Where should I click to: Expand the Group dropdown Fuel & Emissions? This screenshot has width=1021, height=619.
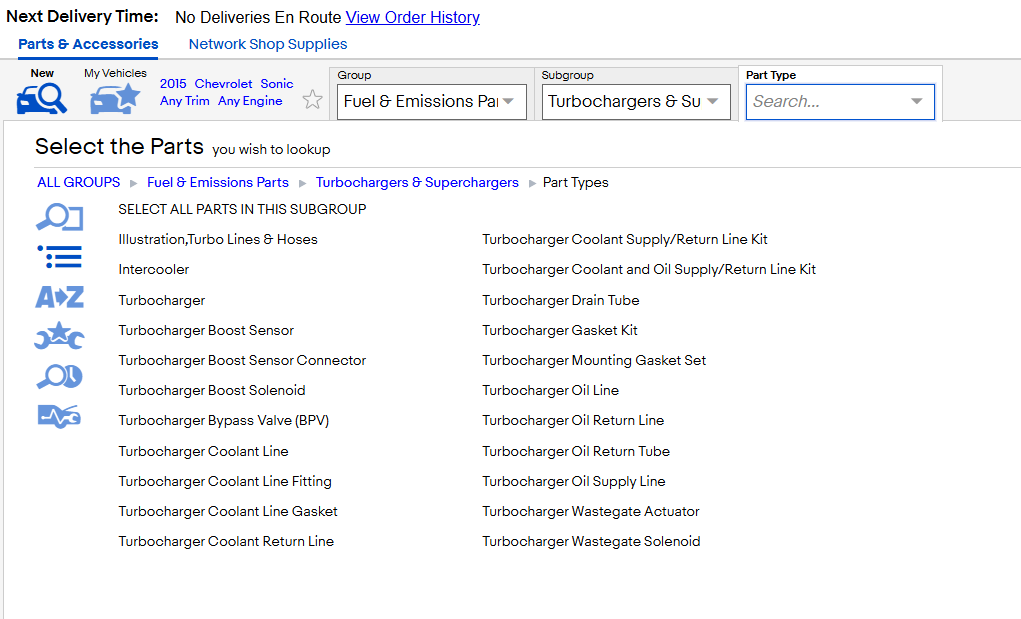coord(432,102)
